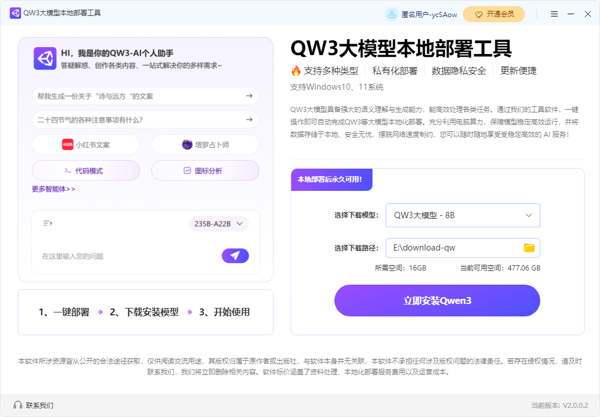Click the 开通会员 membership button
600x417 pixels.
coord(494,15)
